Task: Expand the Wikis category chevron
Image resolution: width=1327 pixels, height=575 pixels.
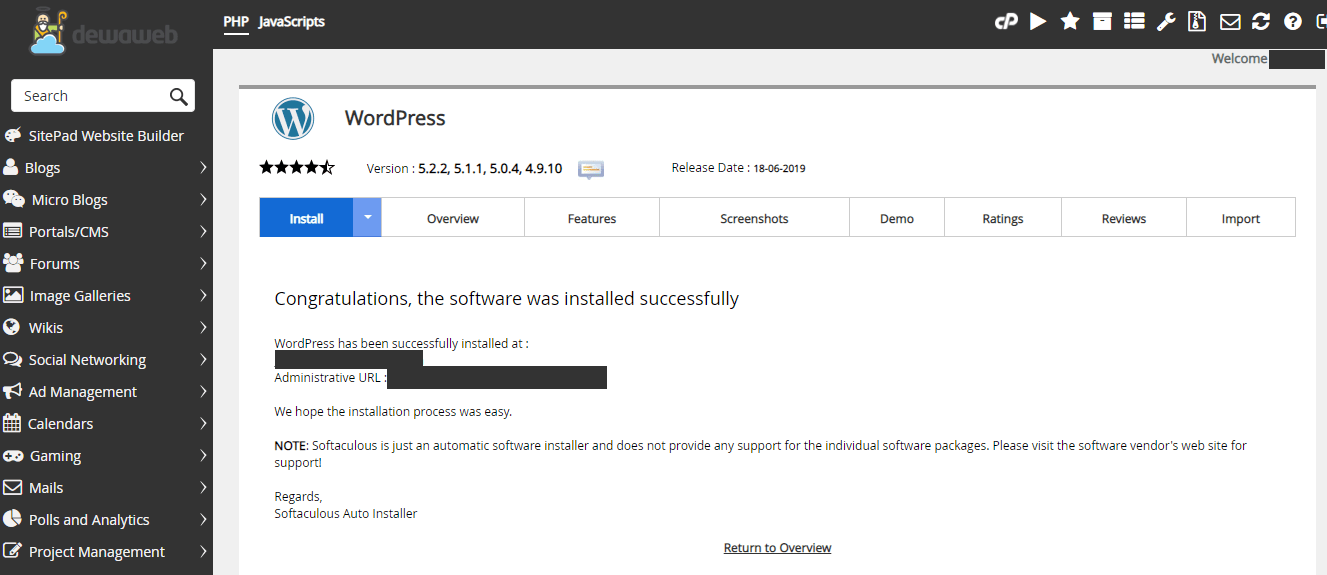Action: 203,327
